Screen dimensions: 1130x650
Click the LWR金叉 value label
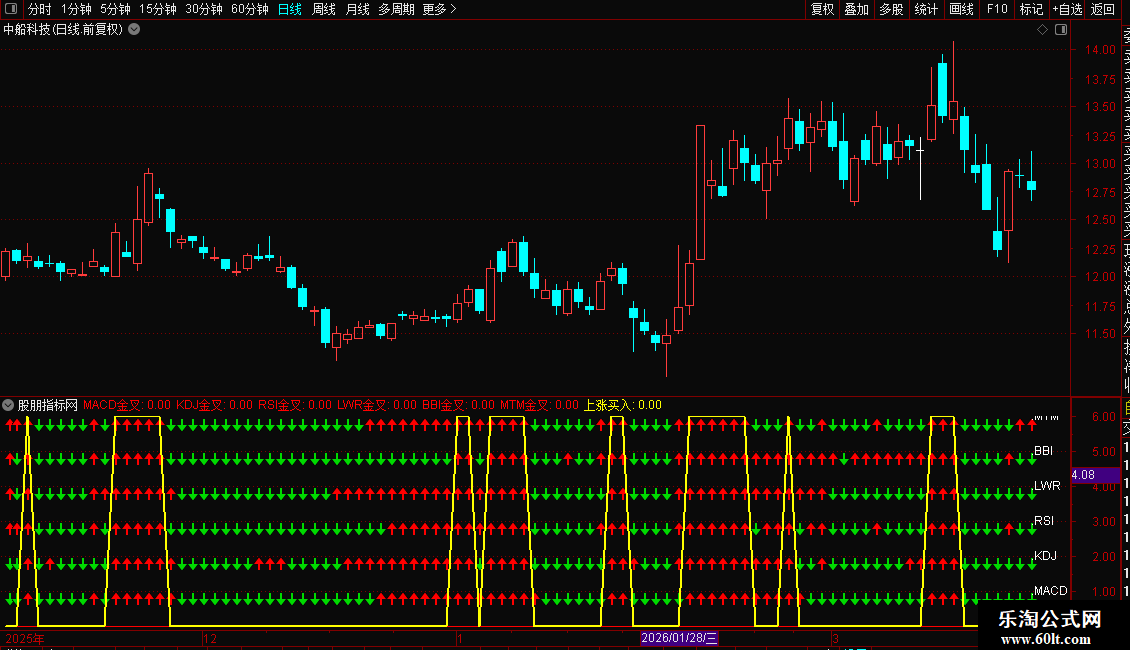pyautogui.click(x=377, y=405)
